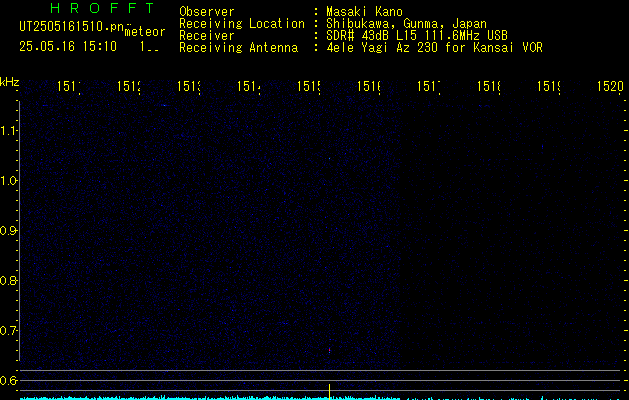Click the 1.0 frequency axis label
This screenshot has height=400, width=629.
pyautogui.click(x=7, y=181)
